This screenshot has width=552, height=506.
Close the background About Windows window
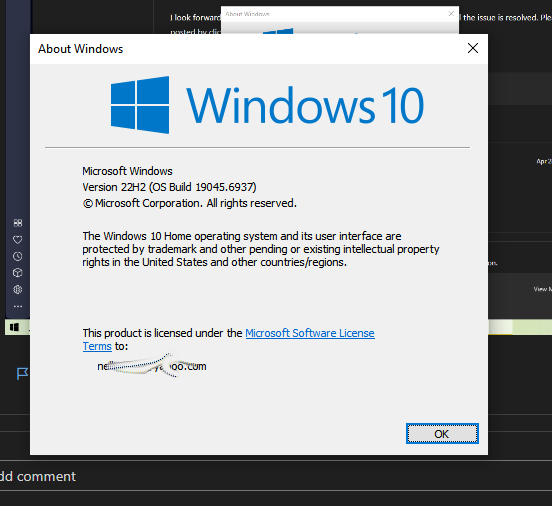(451, 14)
